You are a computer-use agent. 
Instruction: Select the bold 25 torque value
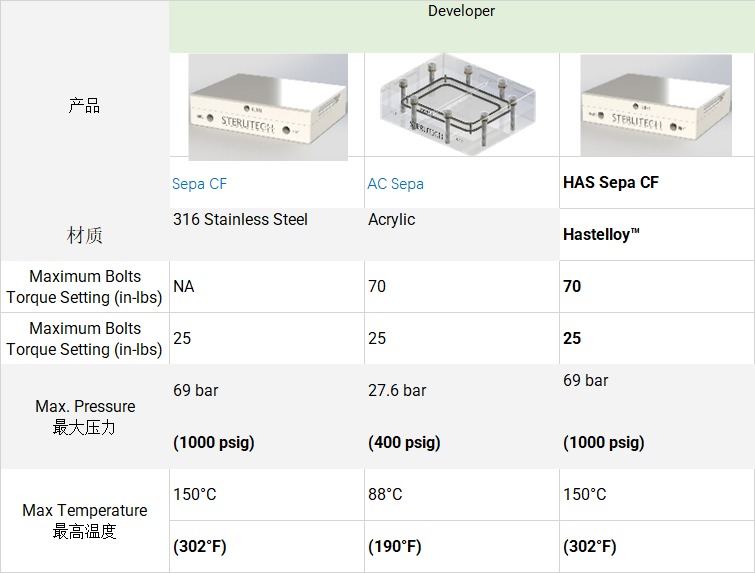(572, 339)
